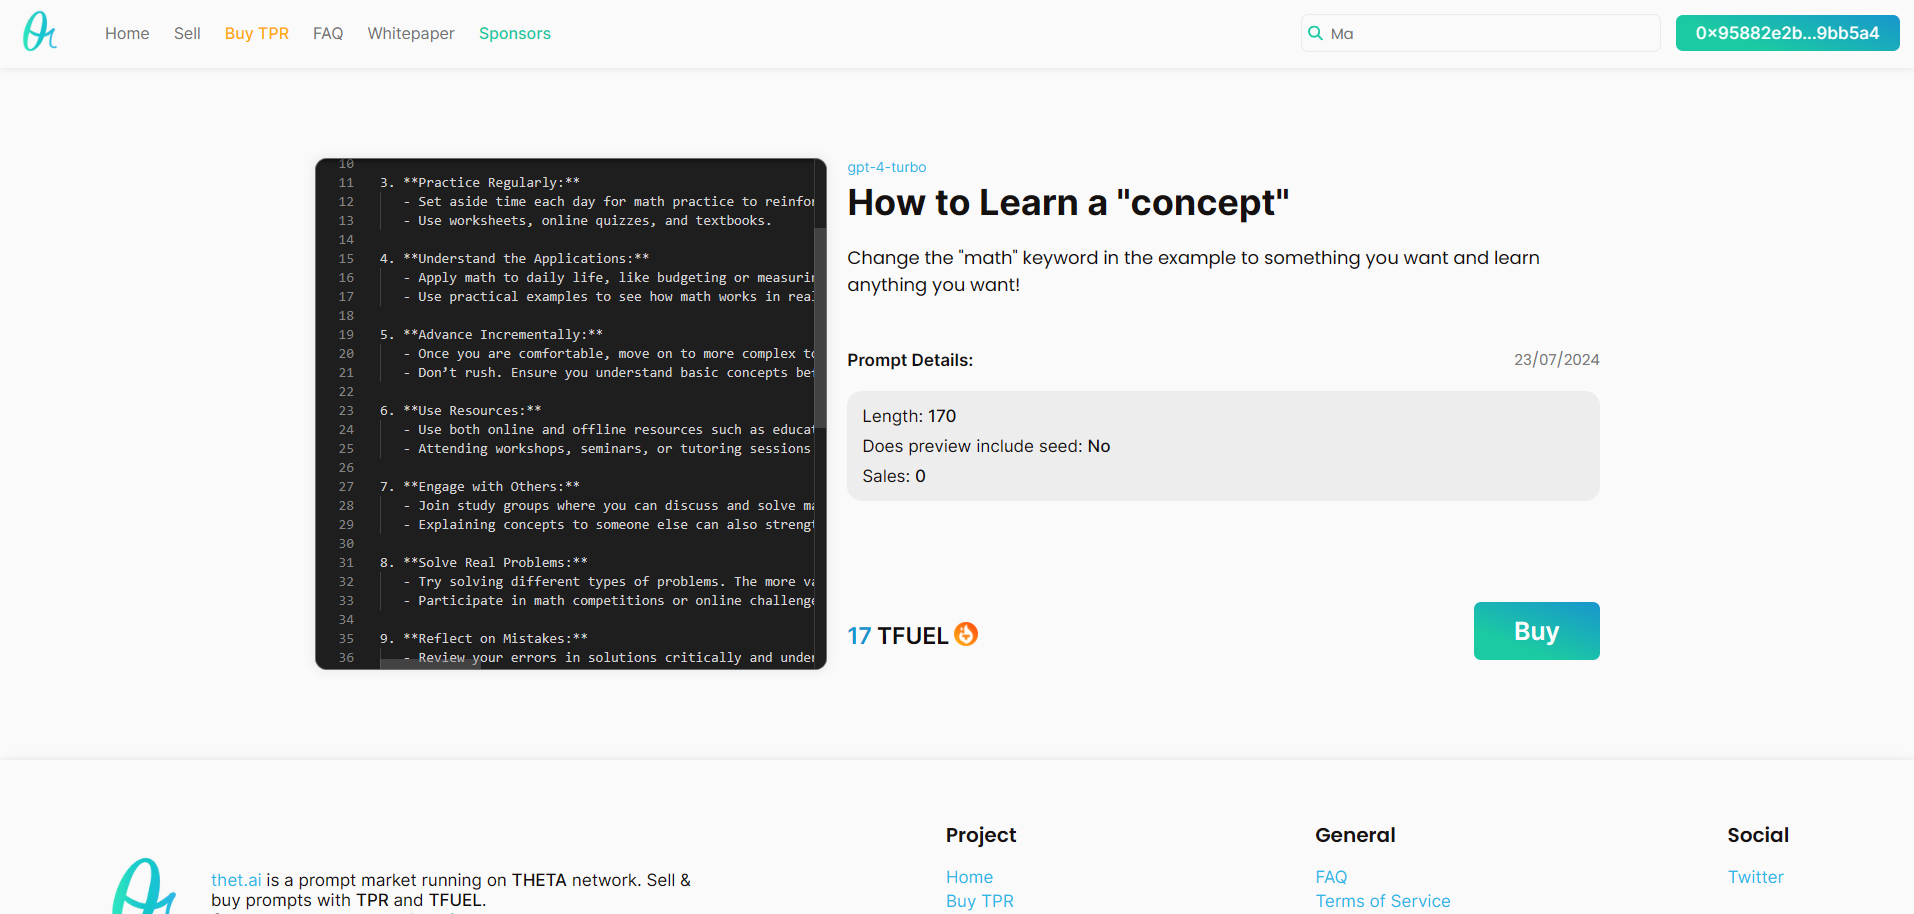Open the FAQ item in the top navigation
This screenshot has height=914, width=1914.
[x=328, y=33]
